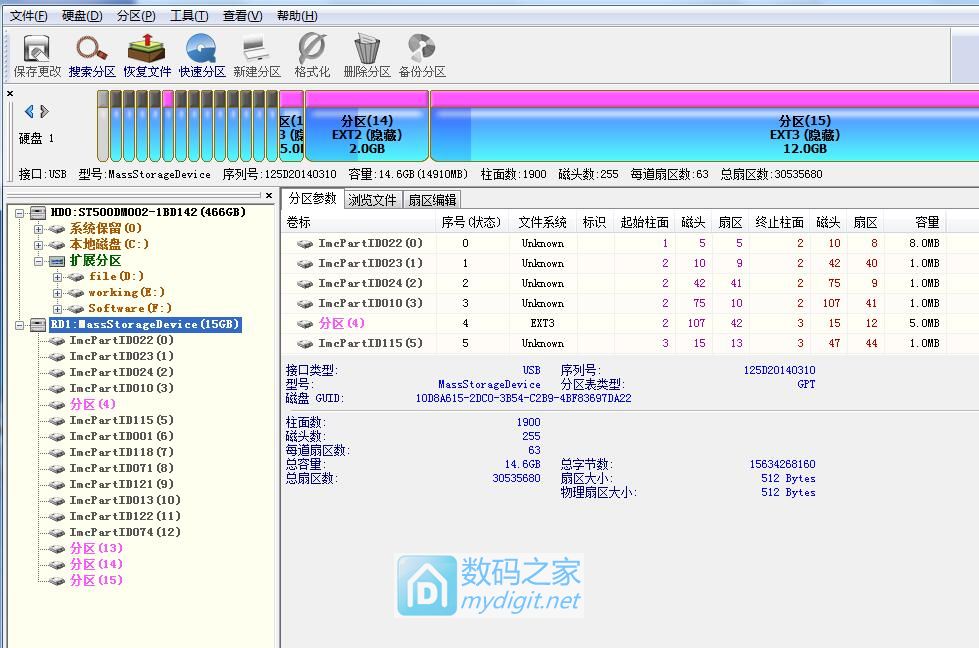Screen dimensions: 979x648
Task: Select the ImcPartID022(0) row in partition table
Action: click(614, 243)
